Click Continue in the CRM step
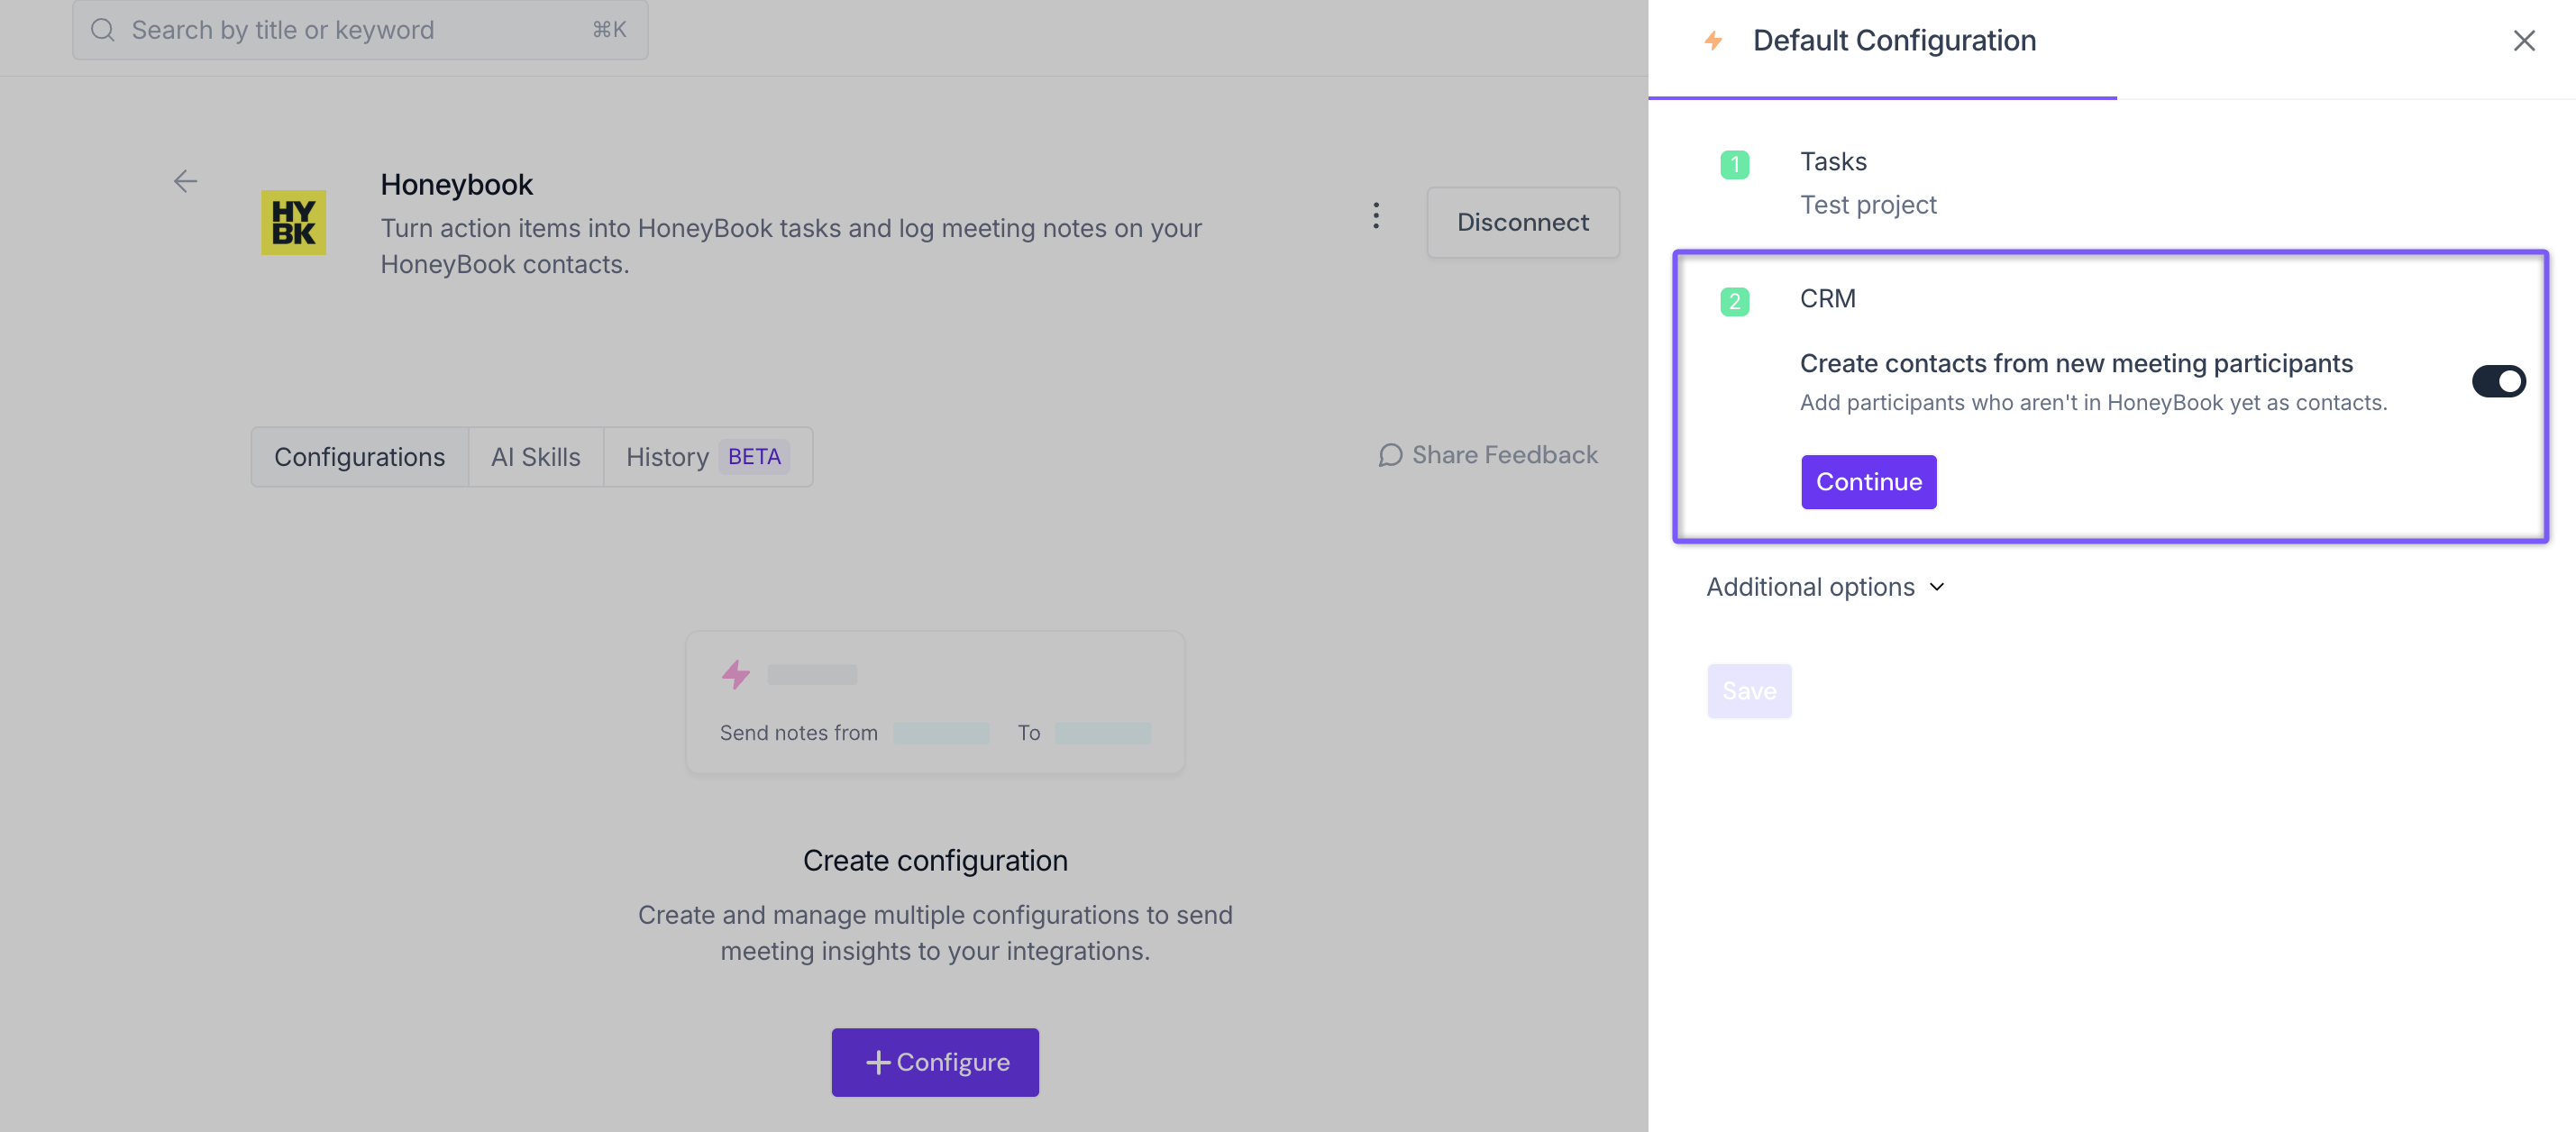This screenshot has width=2576, height=1132. tap(1868, 482)
